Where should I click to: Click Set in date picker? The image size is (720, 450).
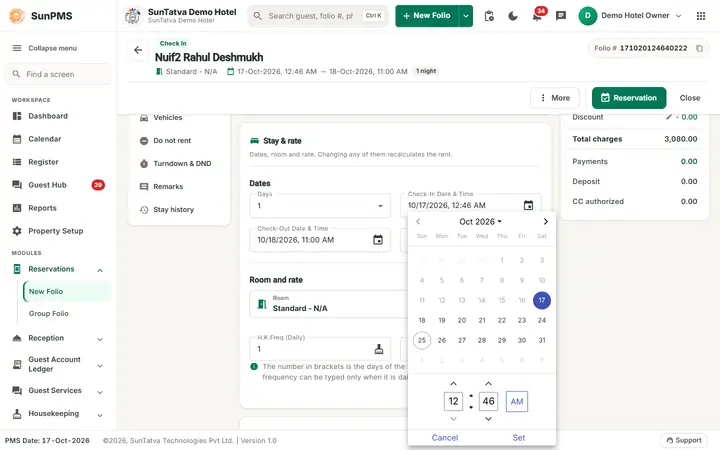coord(518,438)
